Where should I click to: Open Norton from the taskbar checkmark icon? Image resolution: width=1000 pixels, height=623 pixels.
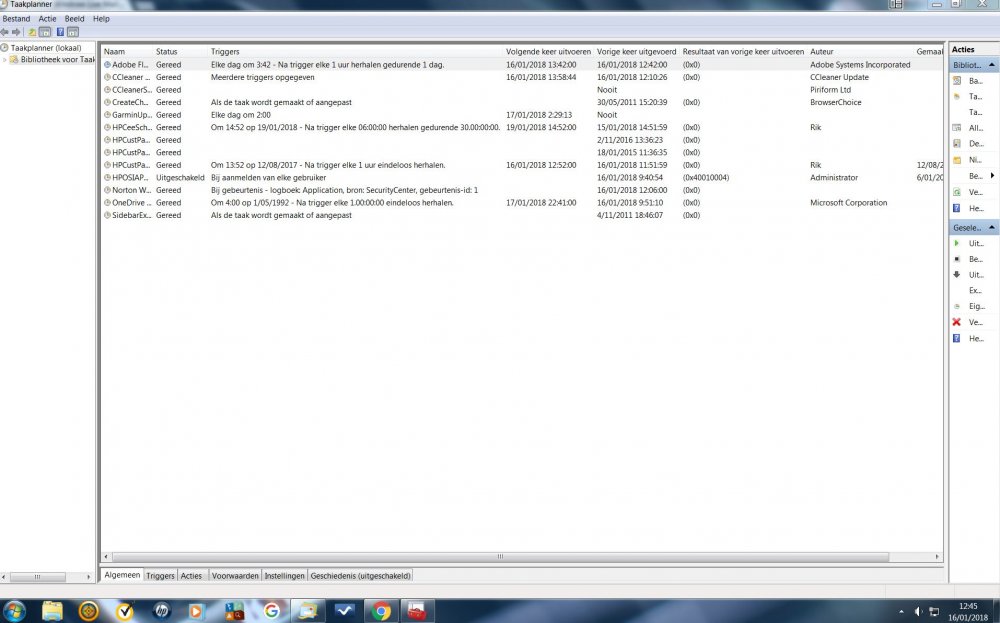(x=125, y=611)
